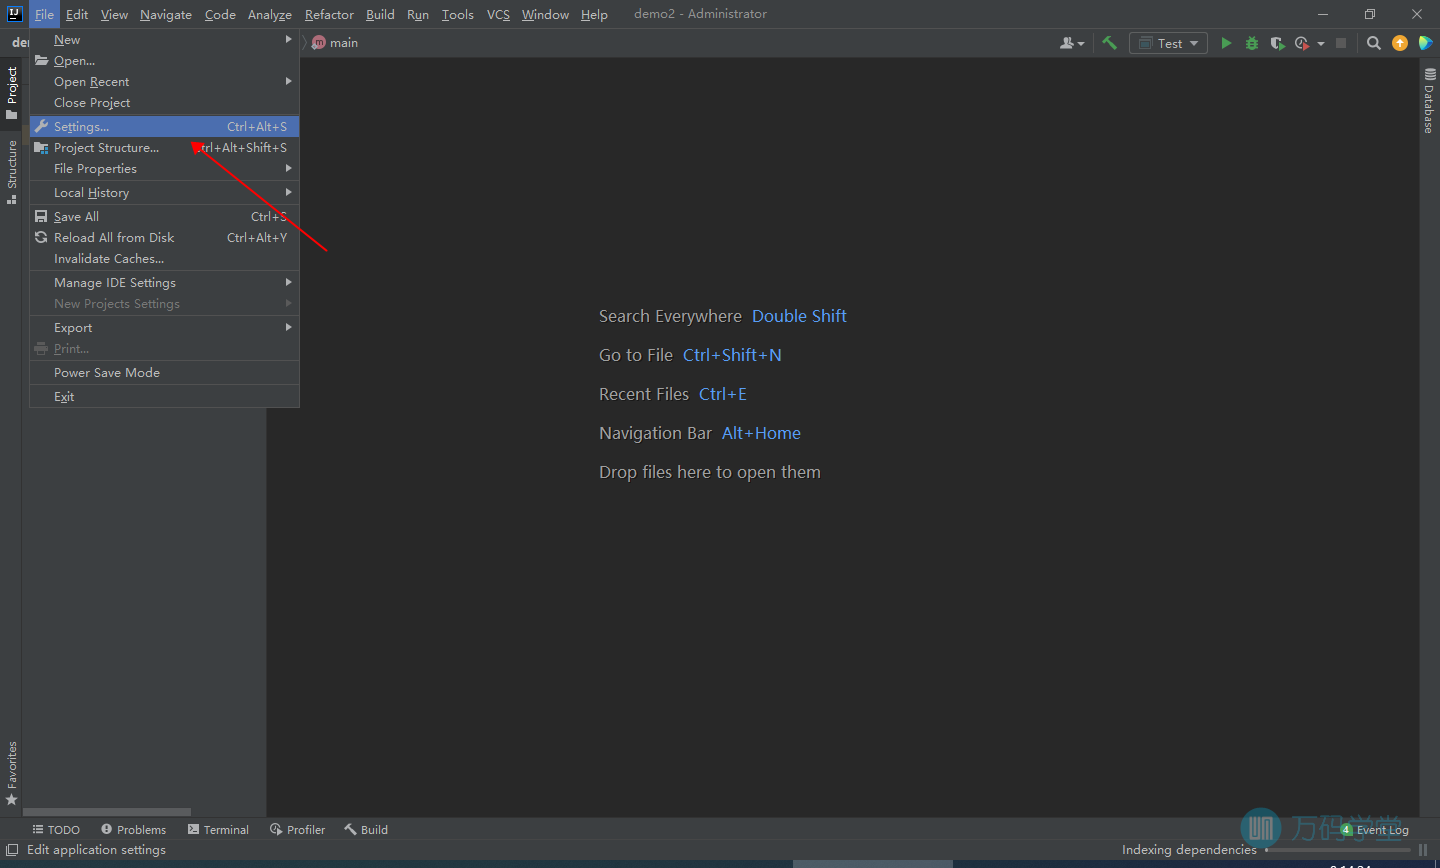This screenshot has height=868, width=1440.
Task: Open the Favorites tool window stripe
Action: [x=12, y=773]
